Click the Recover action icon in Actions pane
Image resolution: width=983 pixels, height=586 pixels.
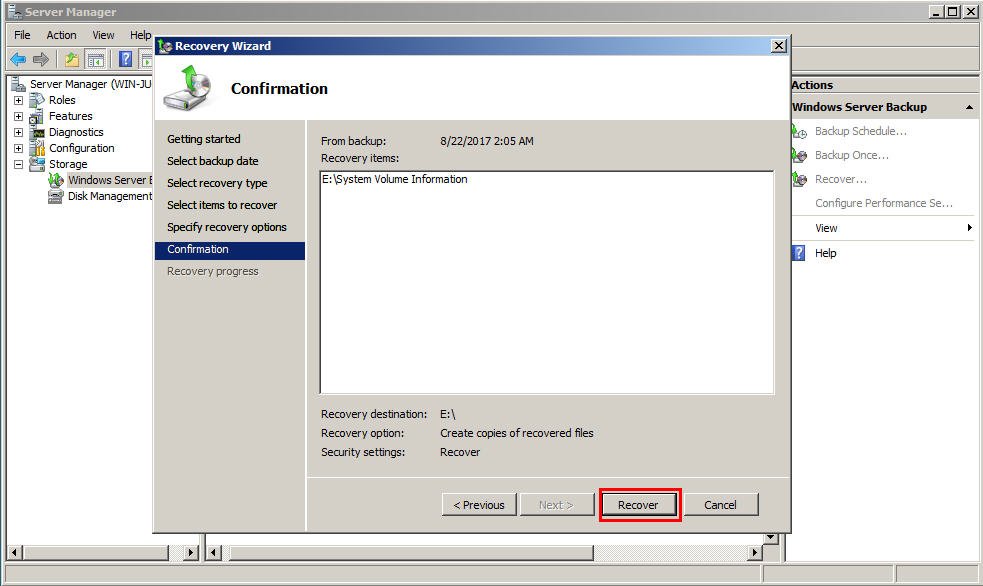coord(799,179)
